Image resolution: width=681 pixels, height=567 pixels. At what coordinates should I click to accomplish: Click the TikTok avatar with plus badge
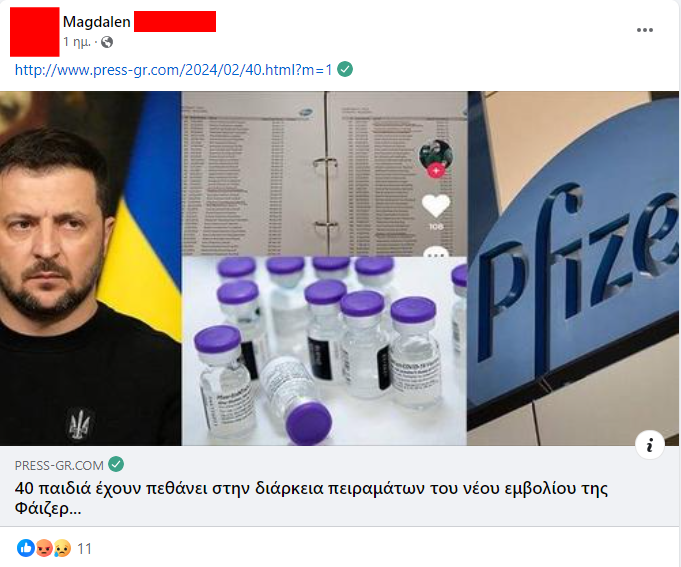436,158
